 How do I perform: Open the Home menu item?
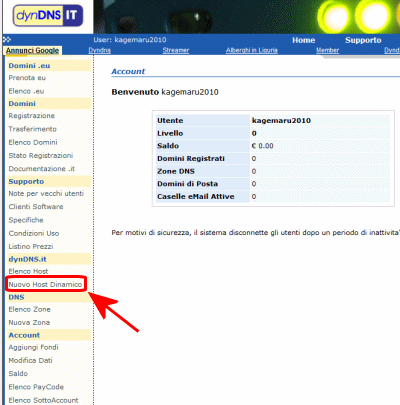pos(304,40)
